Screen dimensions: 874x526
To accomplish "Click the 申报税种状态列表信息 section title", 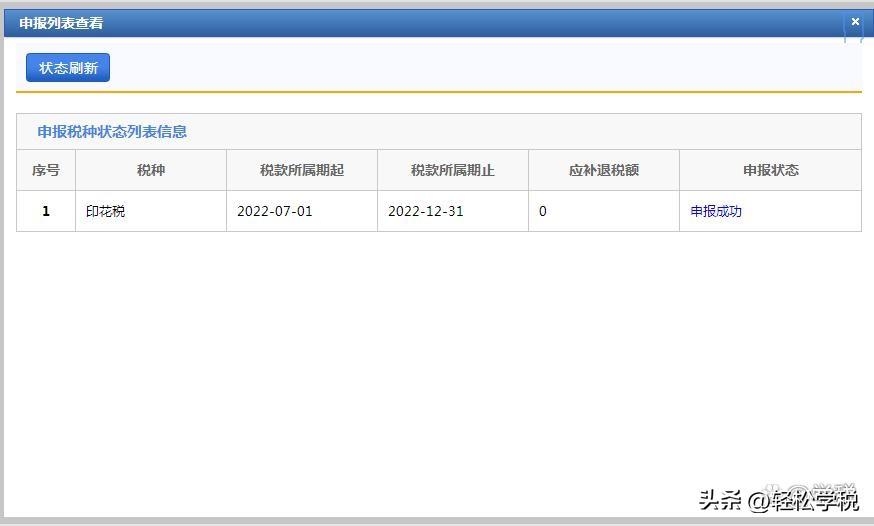I will click(112, 131).
